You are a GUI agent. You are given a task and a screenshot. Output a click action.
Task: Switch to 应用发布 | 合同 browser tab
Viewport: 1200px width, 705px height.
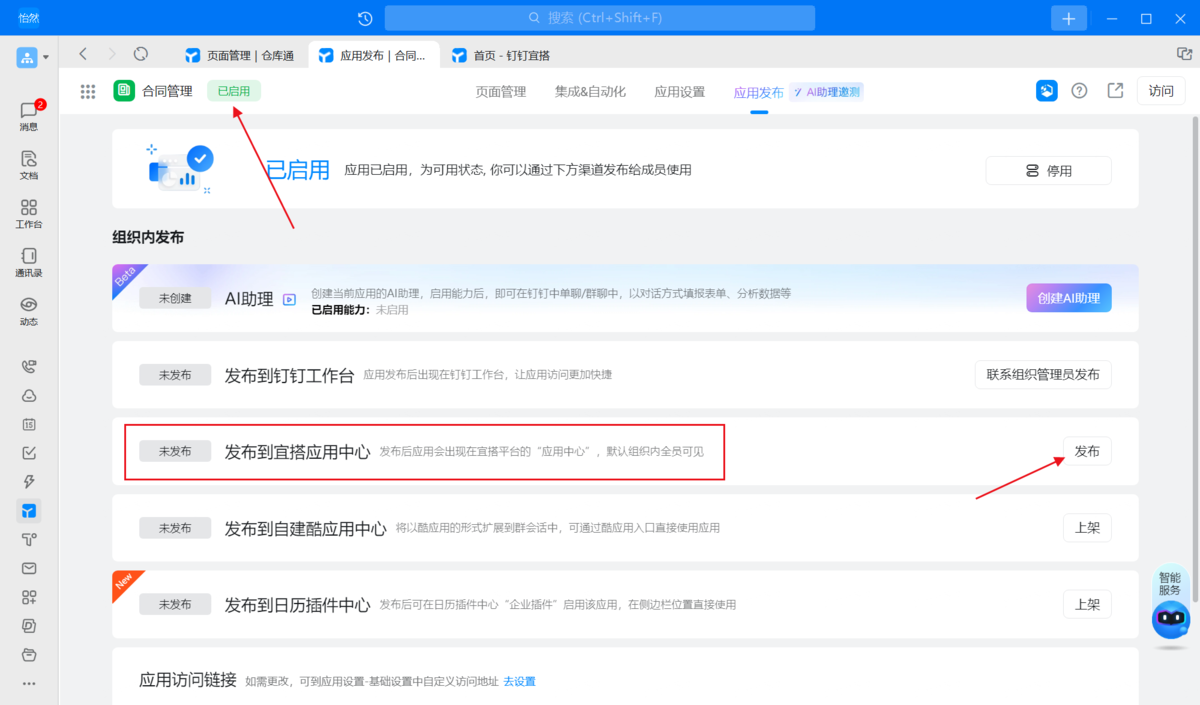(374, 56)
